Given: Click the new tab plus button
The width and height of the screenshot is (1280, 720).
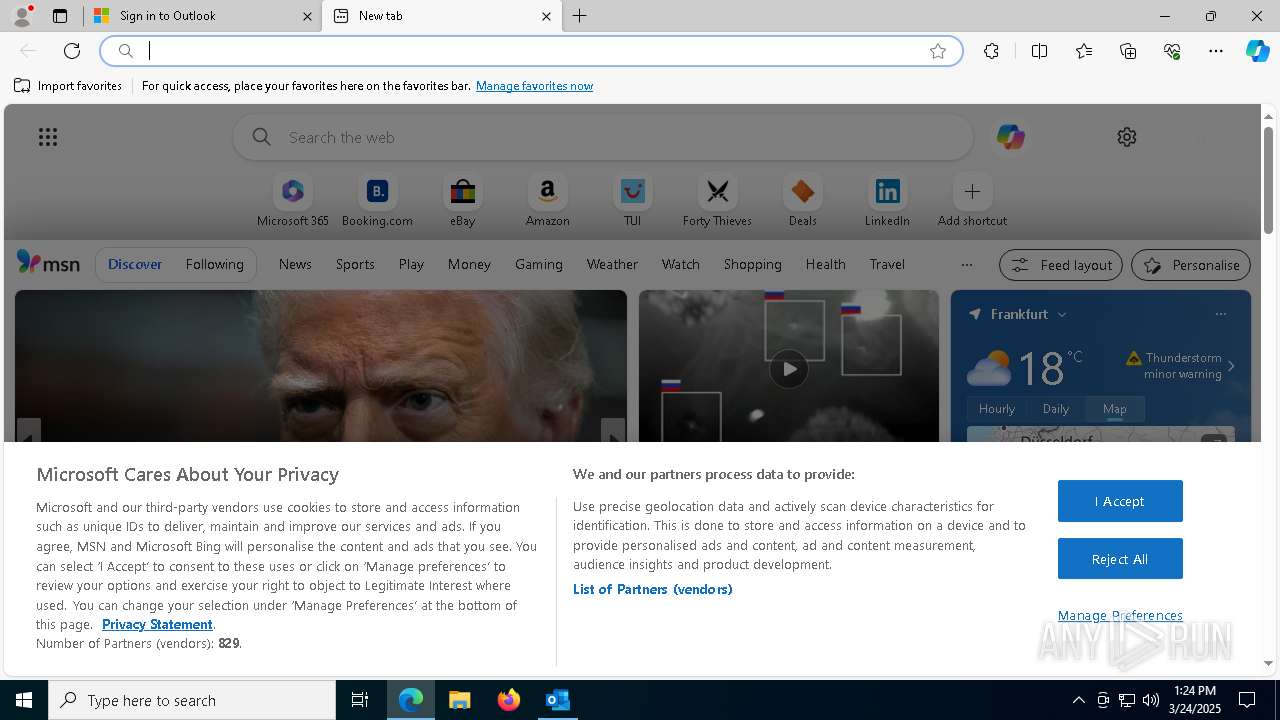Looking at the screenshot, I should 579,16.
